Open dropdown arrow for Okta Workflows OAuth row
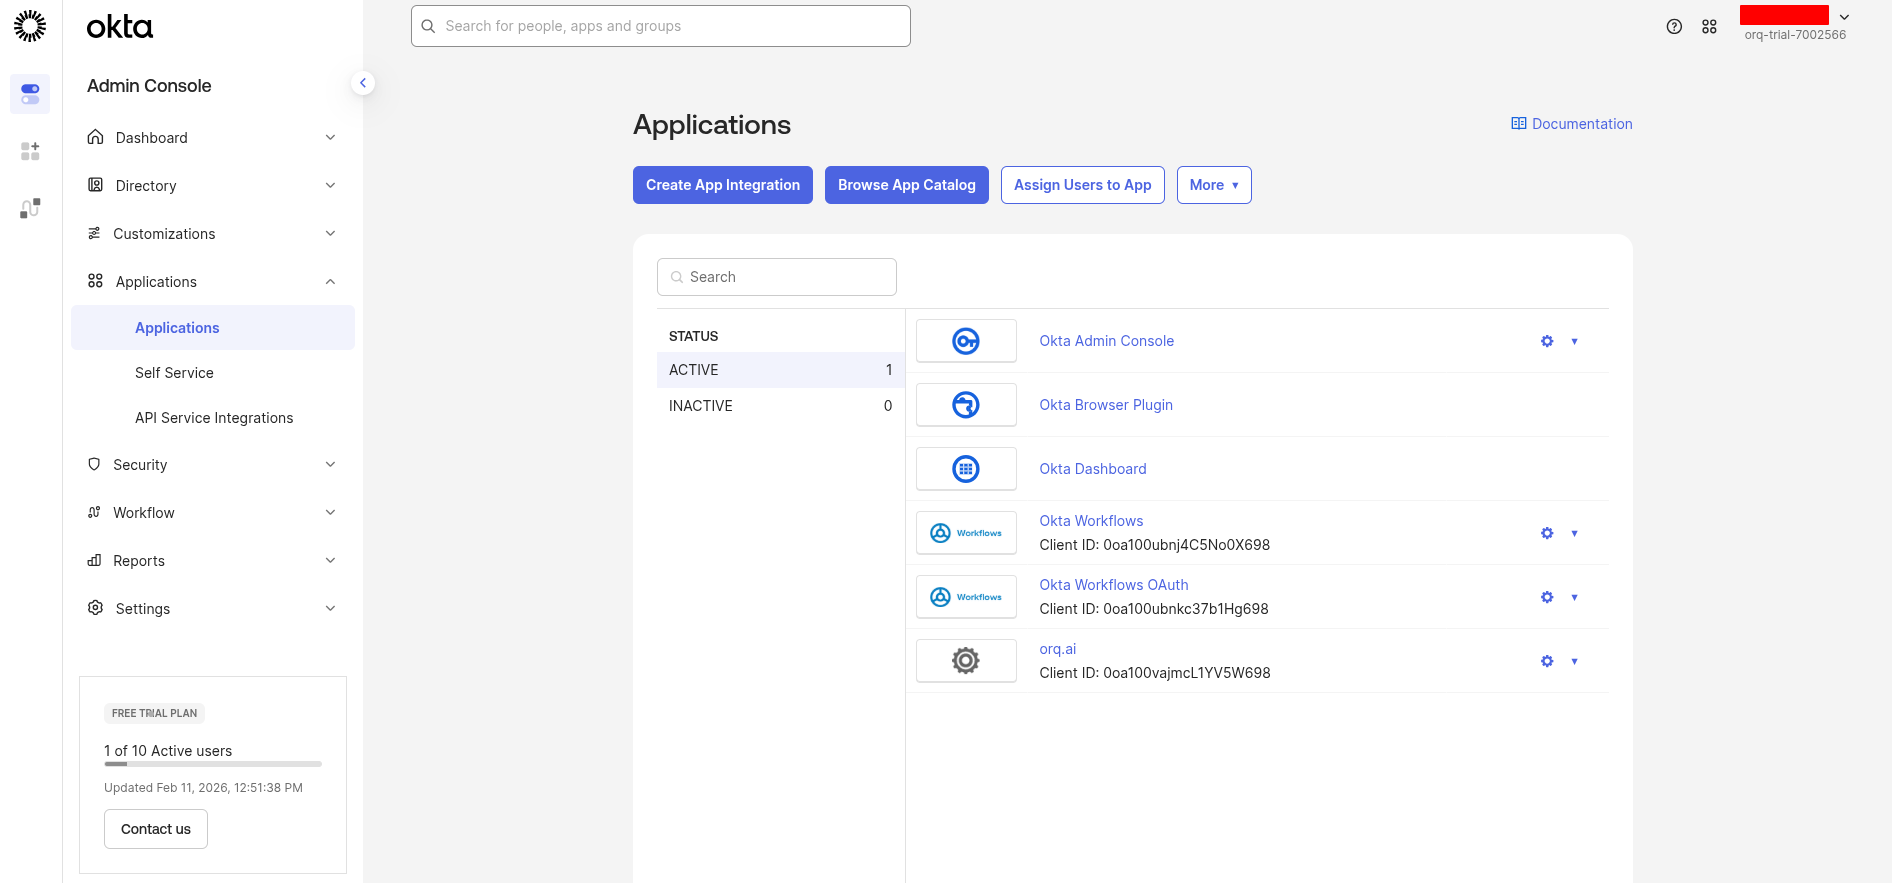1892x883 pixels. (1574, 597)
